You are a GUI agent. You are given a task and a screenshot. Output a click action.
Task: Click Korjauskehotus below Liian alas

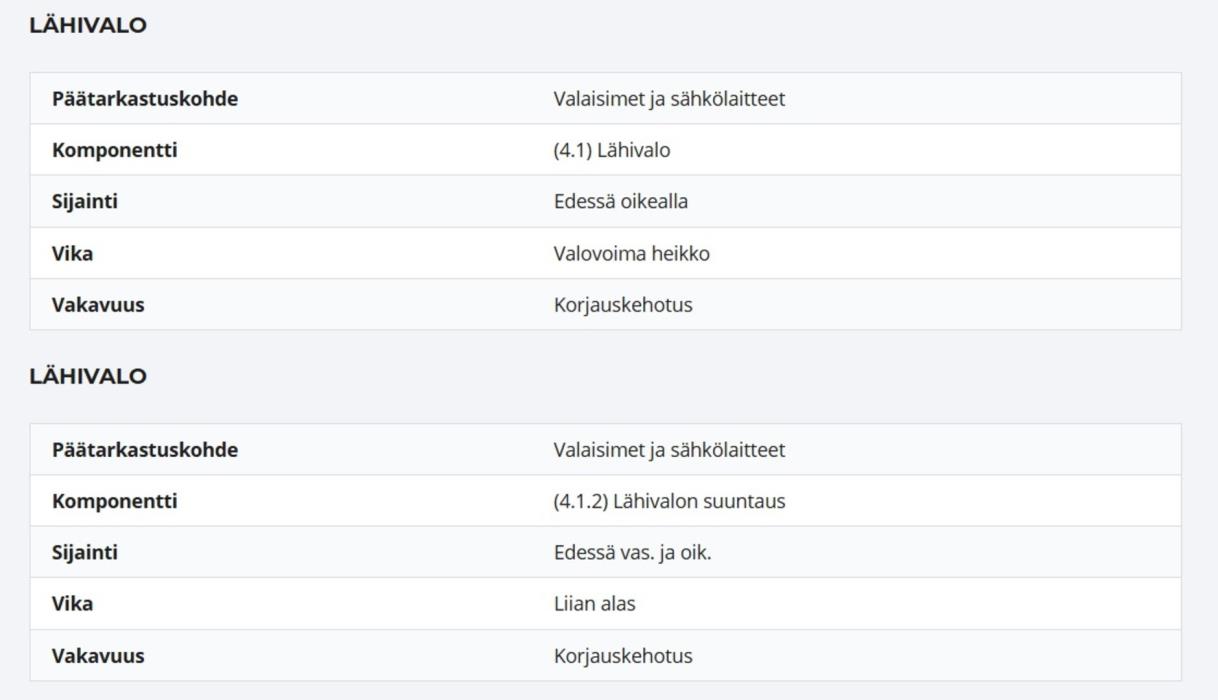[x=622, y=656]
